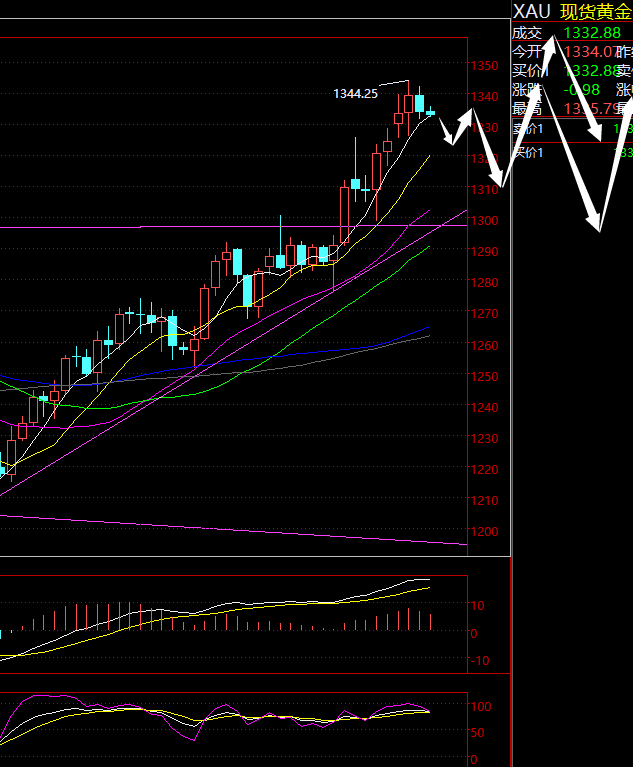The width and height of the screenshot is (633, 767).
Task: Click the 1280 price axis label
Action: (484, 283)
